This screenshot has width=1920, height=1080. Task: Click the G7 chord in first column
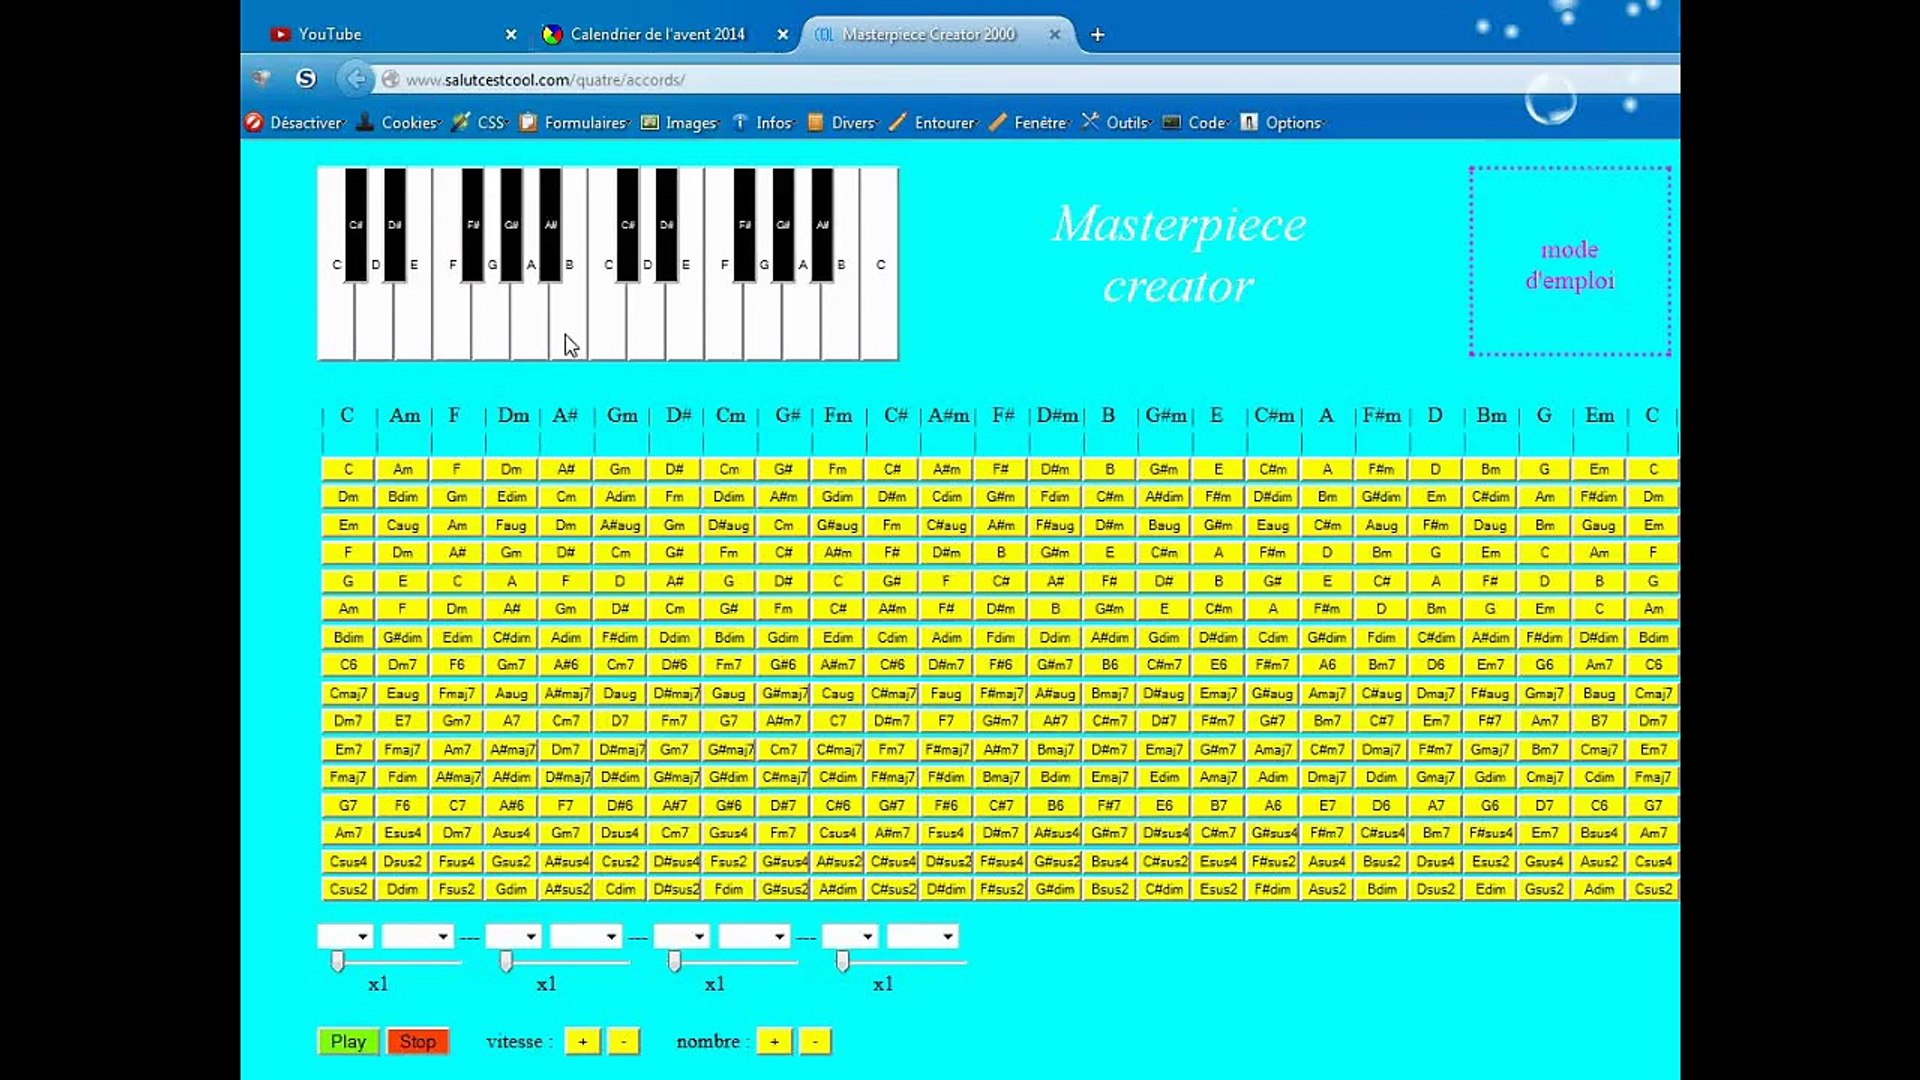(x=348, y=805)
